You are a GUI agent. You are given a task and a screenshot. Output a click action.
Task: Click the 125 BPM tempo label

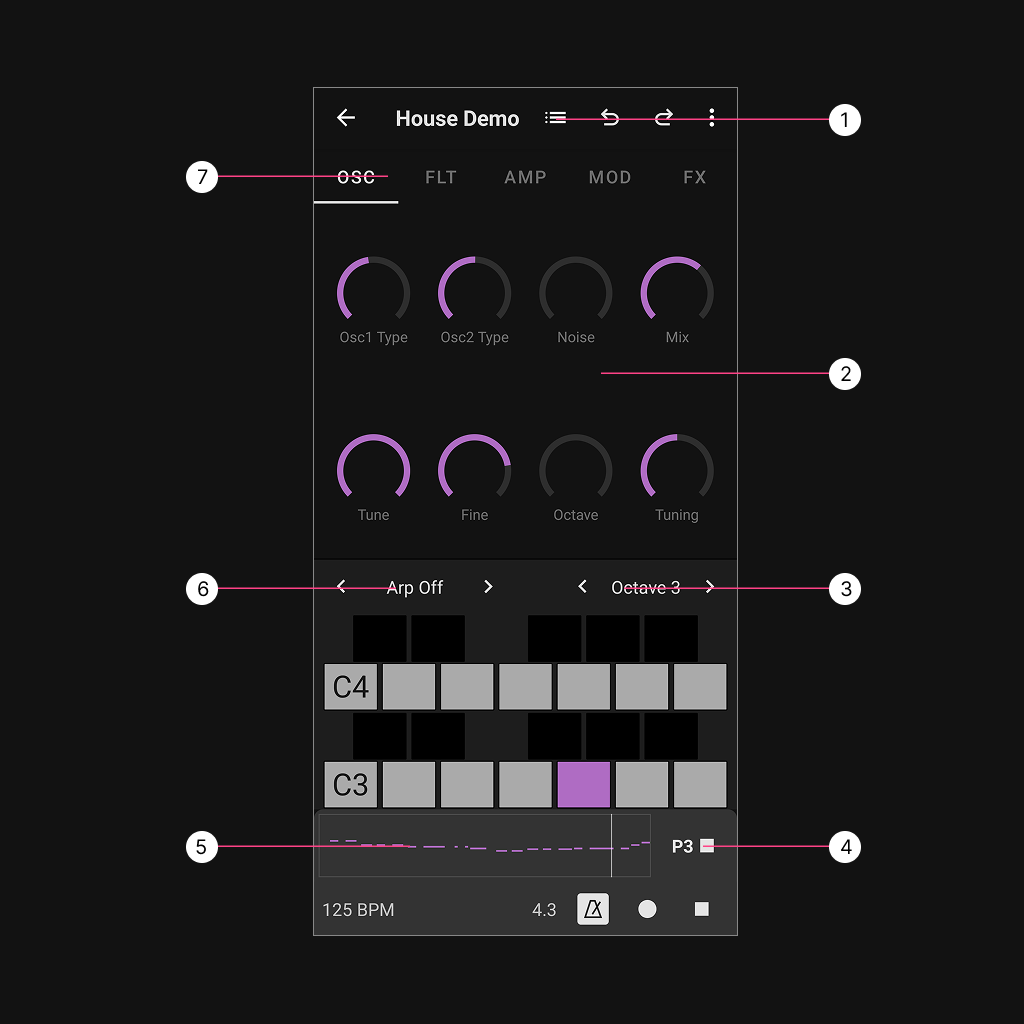click(x=358, y=910)
